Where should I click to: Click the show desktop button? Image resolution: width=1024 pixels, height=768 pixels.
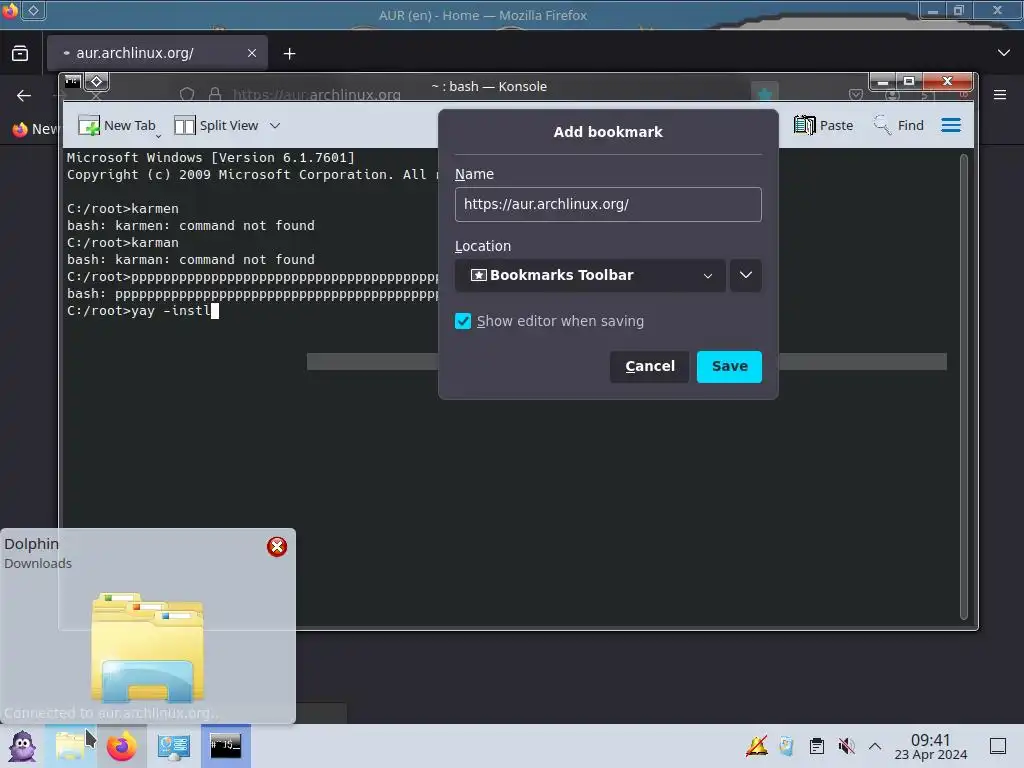998,746
